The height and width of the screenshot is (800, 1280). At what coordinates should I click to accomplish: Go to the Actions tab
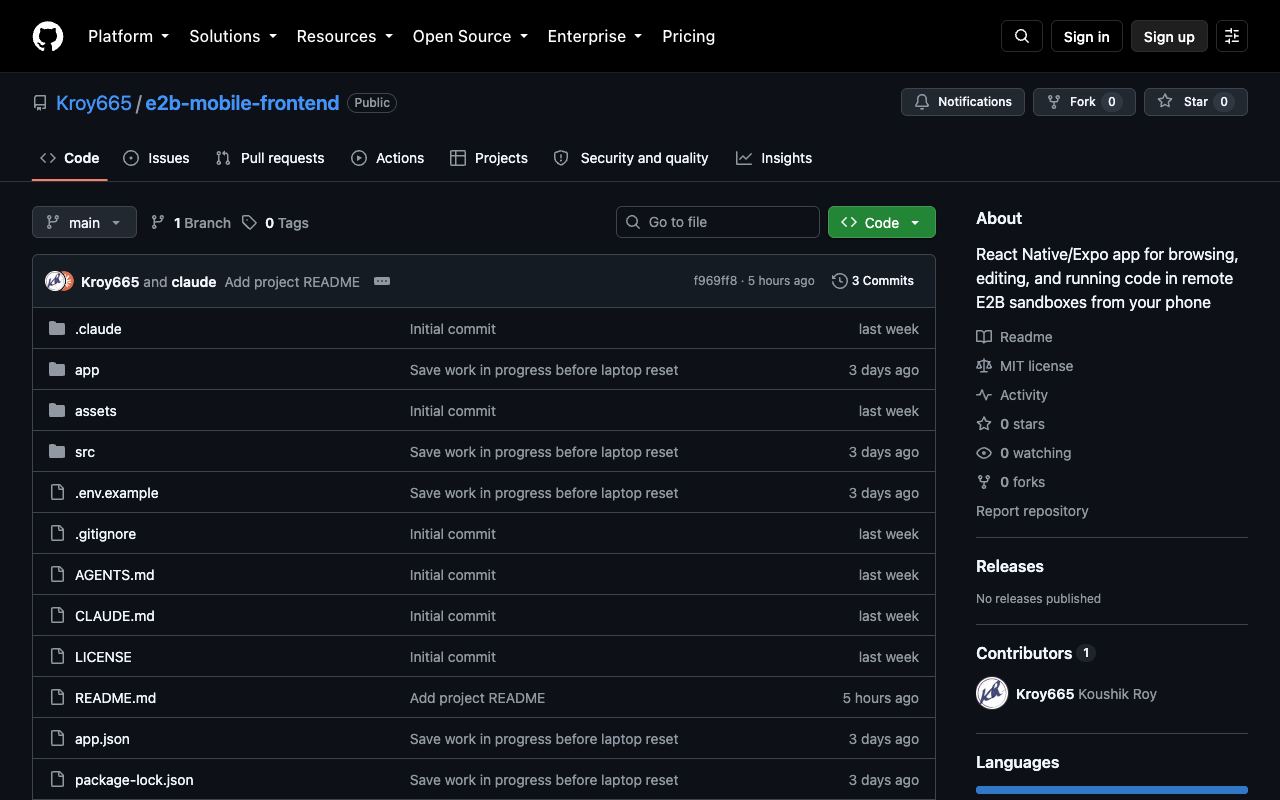click(x=388, y=158)
